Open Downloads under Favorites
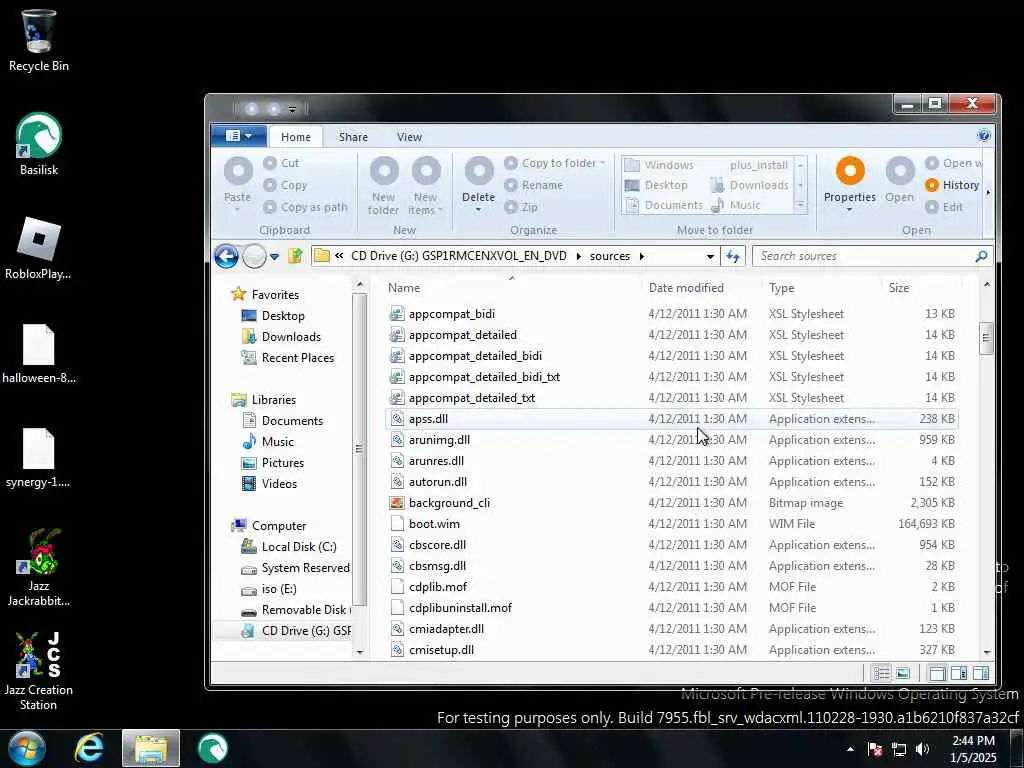This screenshot has height=768, width=1024. pyautogui.click(x=281, y=337)
